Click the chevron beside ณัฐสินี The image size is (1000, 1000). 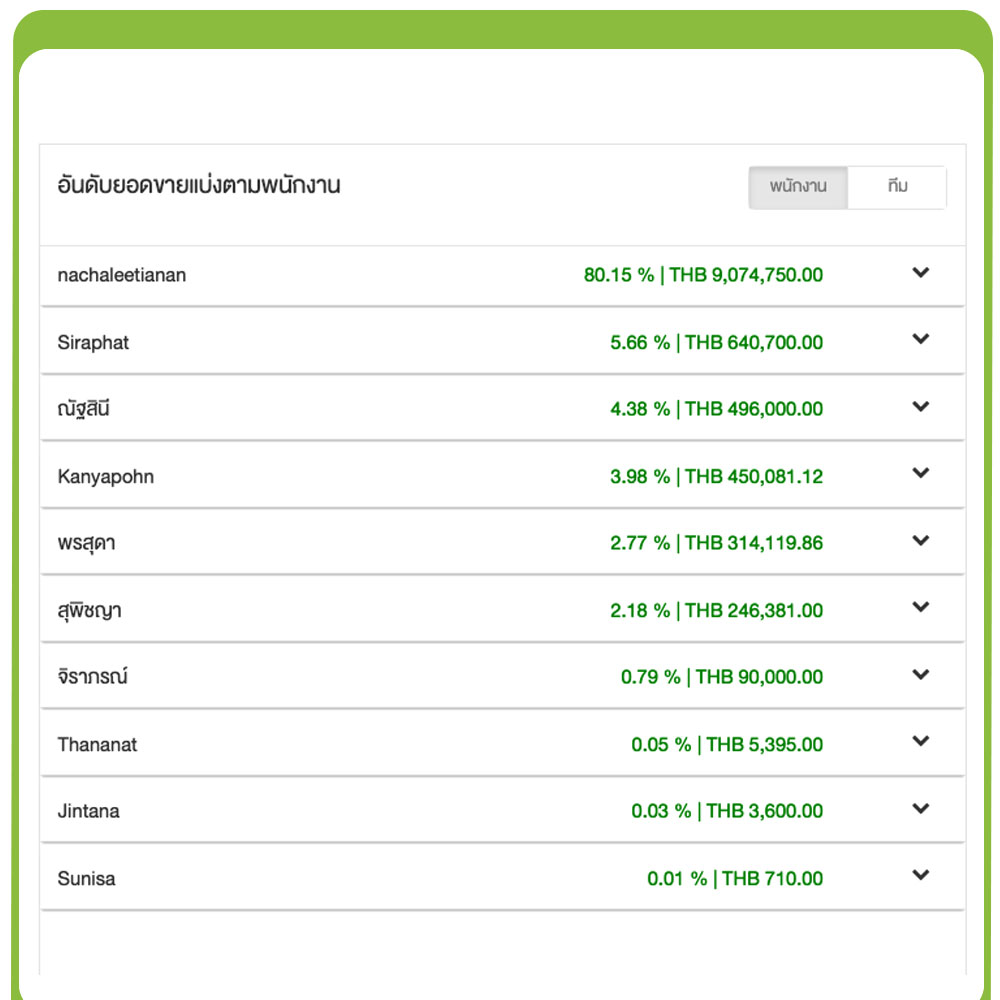[x=921, y=407]
